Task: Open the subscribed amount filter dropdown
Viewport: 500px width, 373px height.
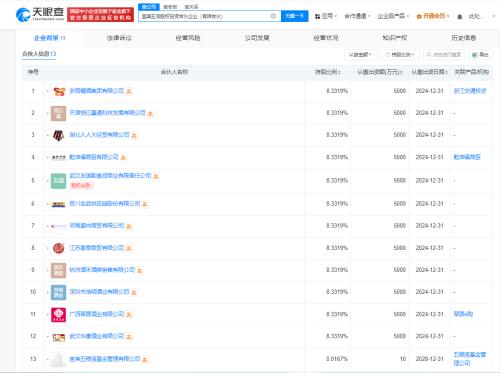Action: coord(360,55)
